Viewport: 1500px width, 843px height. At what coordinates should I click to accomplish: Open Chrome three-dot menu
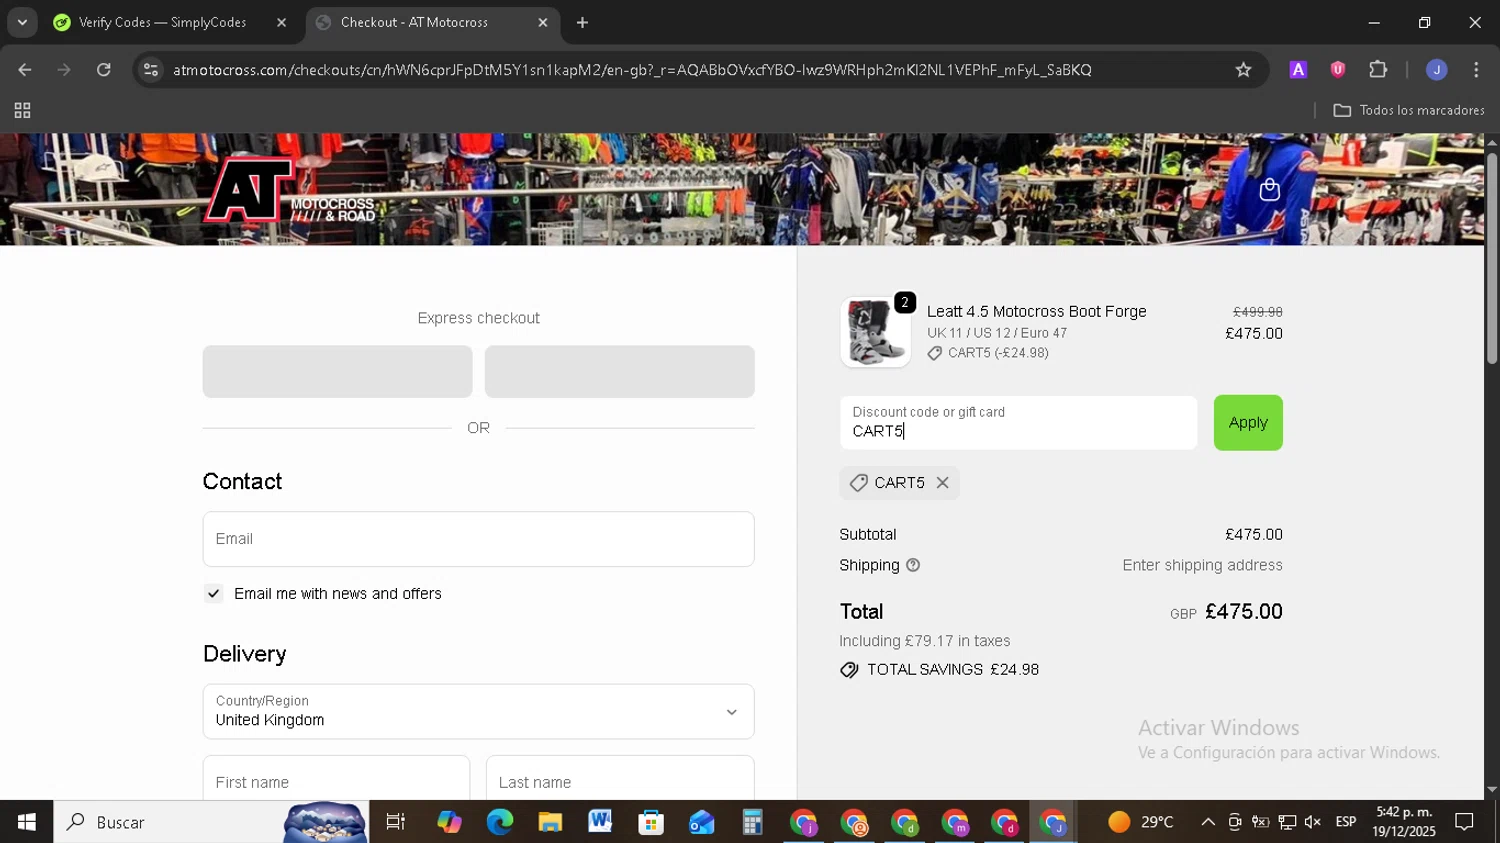1476,70
